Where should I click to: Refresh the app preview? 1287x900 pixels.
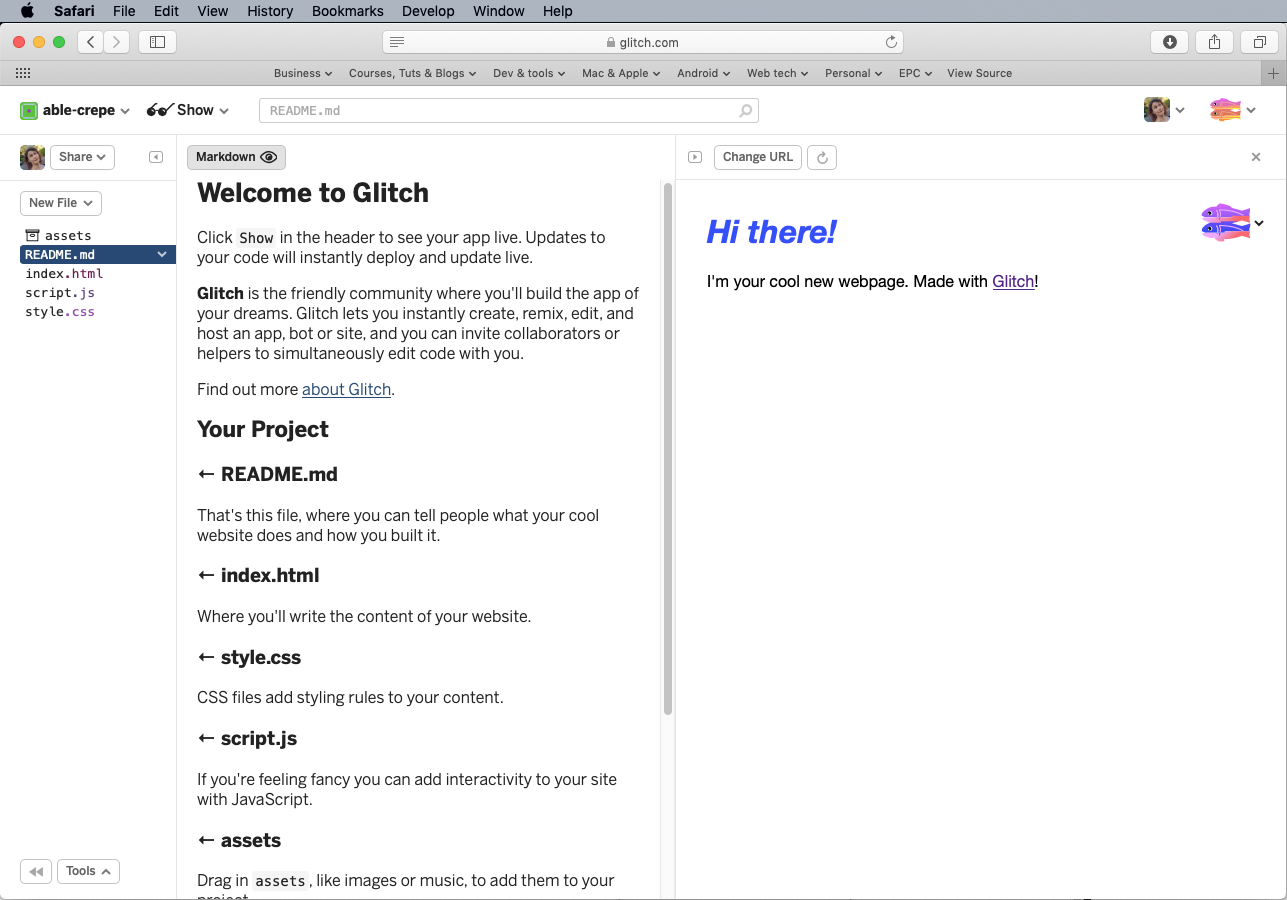[x=822, y=157]
